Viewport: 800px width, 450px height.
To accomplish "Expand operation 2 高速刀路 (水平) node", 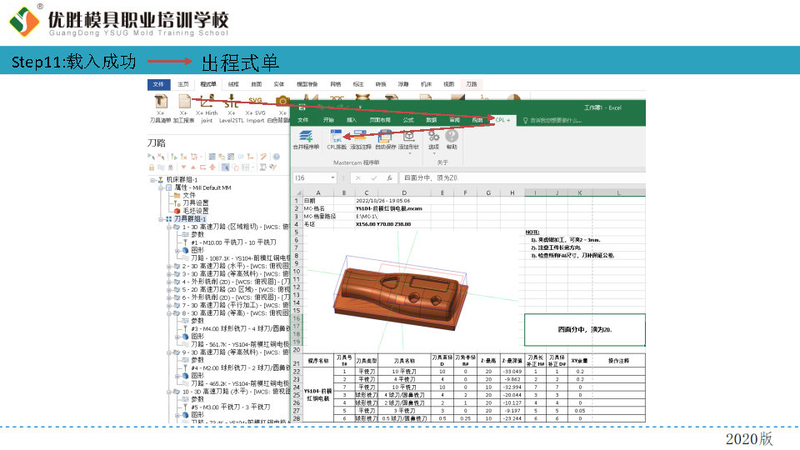I will [169, 266].
